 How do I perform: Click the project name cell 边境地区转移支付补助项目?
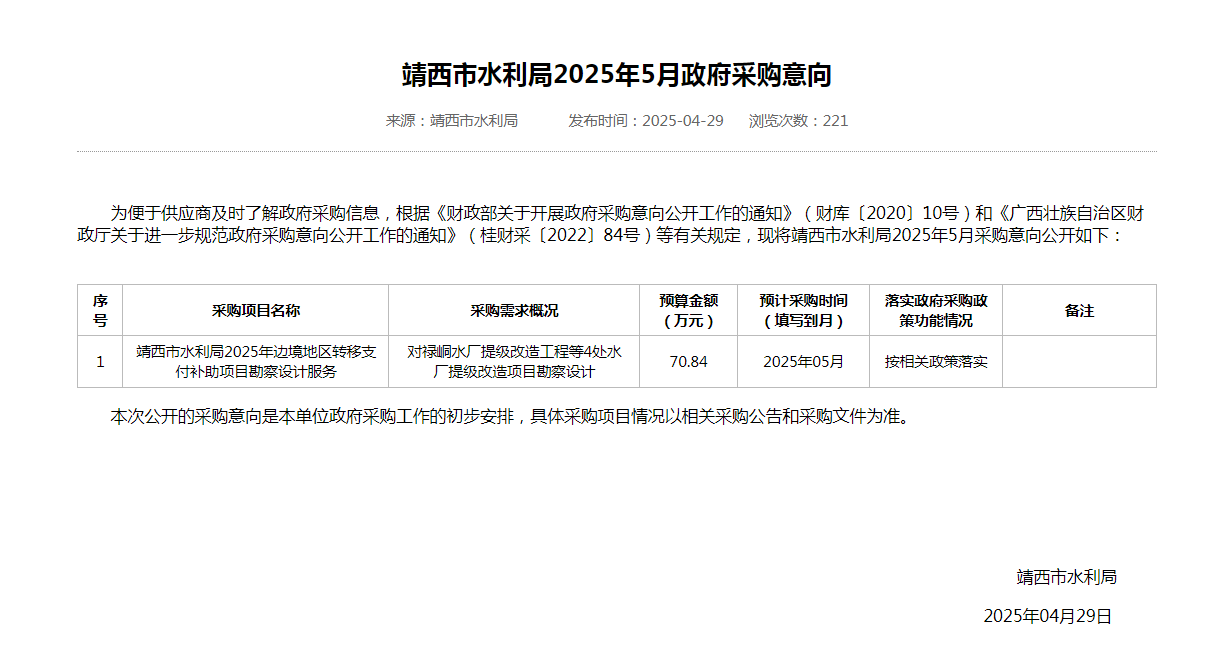pos(255,362)
